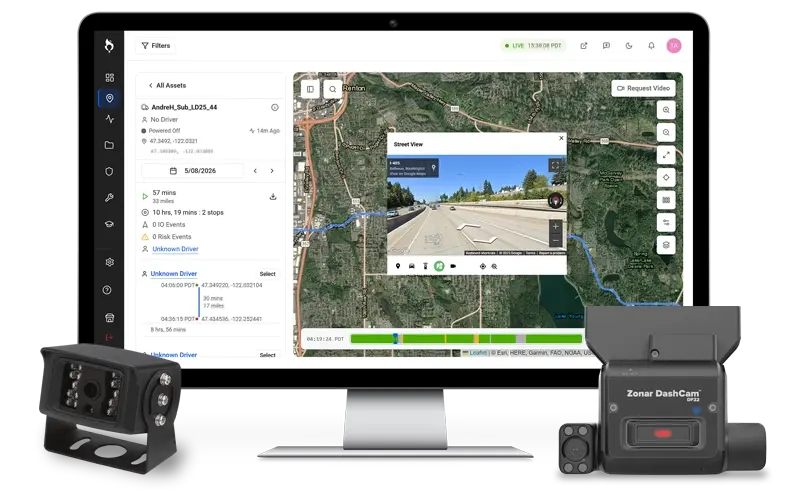The height and width of the screenshot is (500, 800).
Task: Click the 0 Risk Events row
Action: (x=166, y=237)
